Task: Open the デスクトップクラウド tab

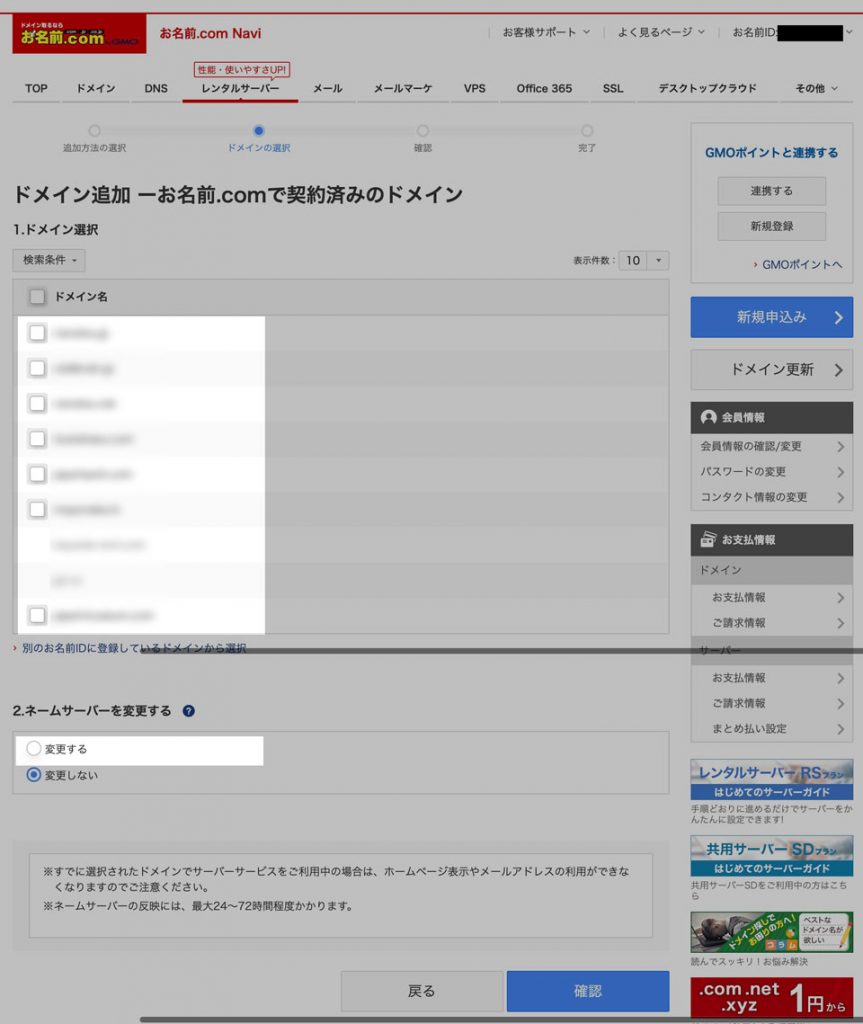Action: [x=708, y=88]
